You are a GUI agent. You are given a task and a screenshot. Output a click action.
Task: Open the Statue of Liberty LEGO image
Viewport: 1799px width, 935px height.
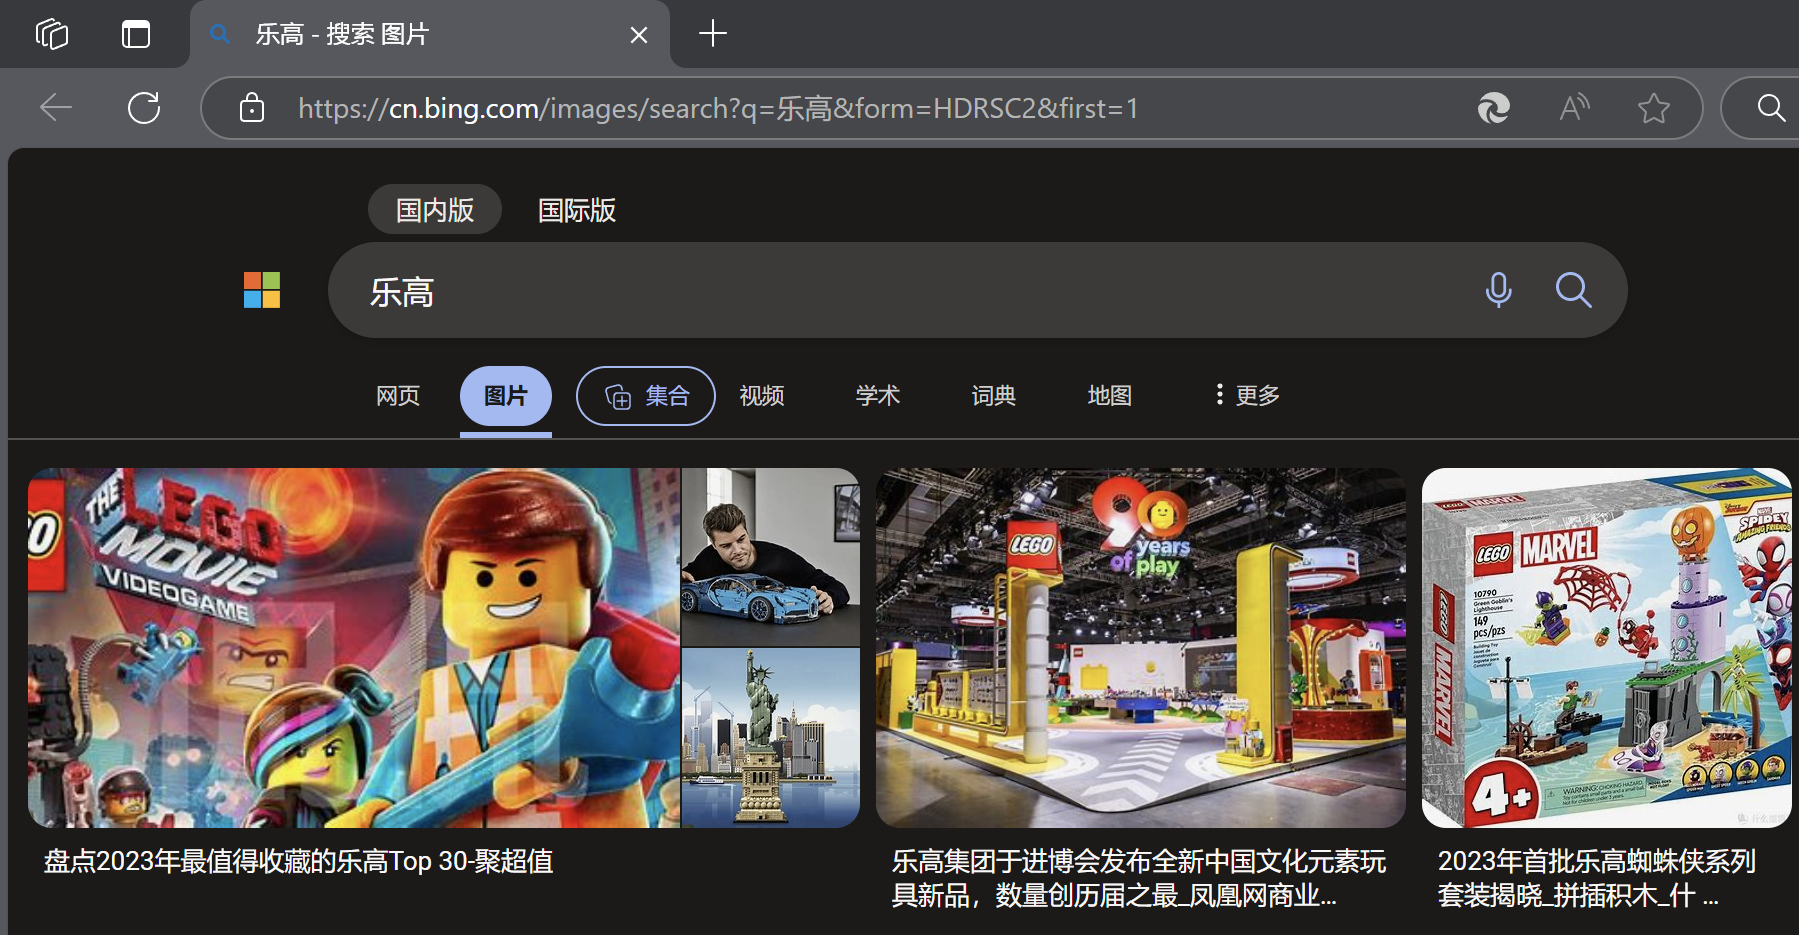(770, 738)
